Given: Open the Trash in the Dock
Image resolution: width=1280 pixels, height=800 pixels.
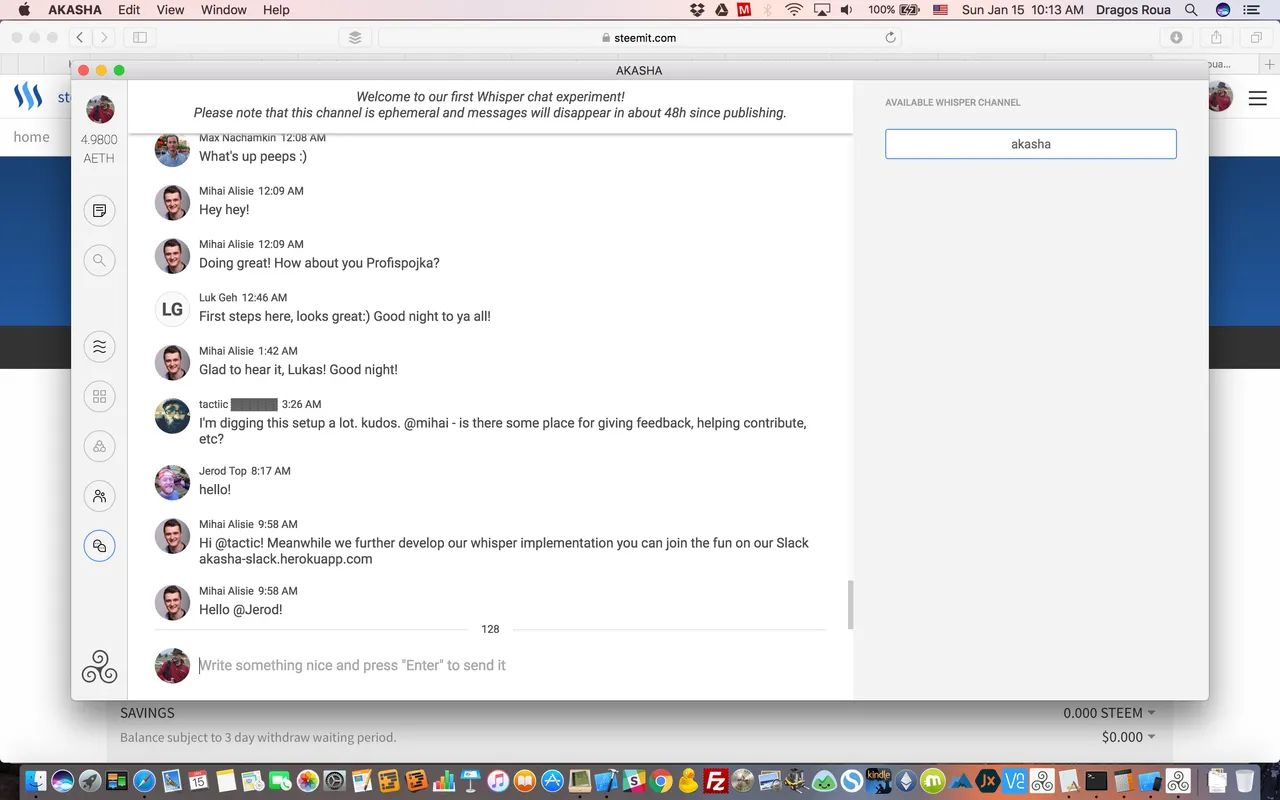Looking at the screenshot, I should click(x=1244, y=781).
